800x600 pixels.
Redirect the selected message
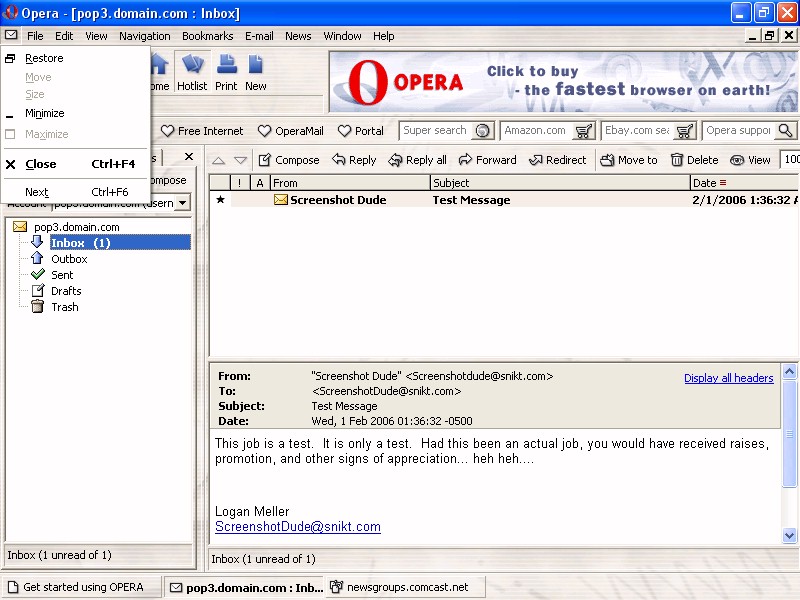[558, 160]
